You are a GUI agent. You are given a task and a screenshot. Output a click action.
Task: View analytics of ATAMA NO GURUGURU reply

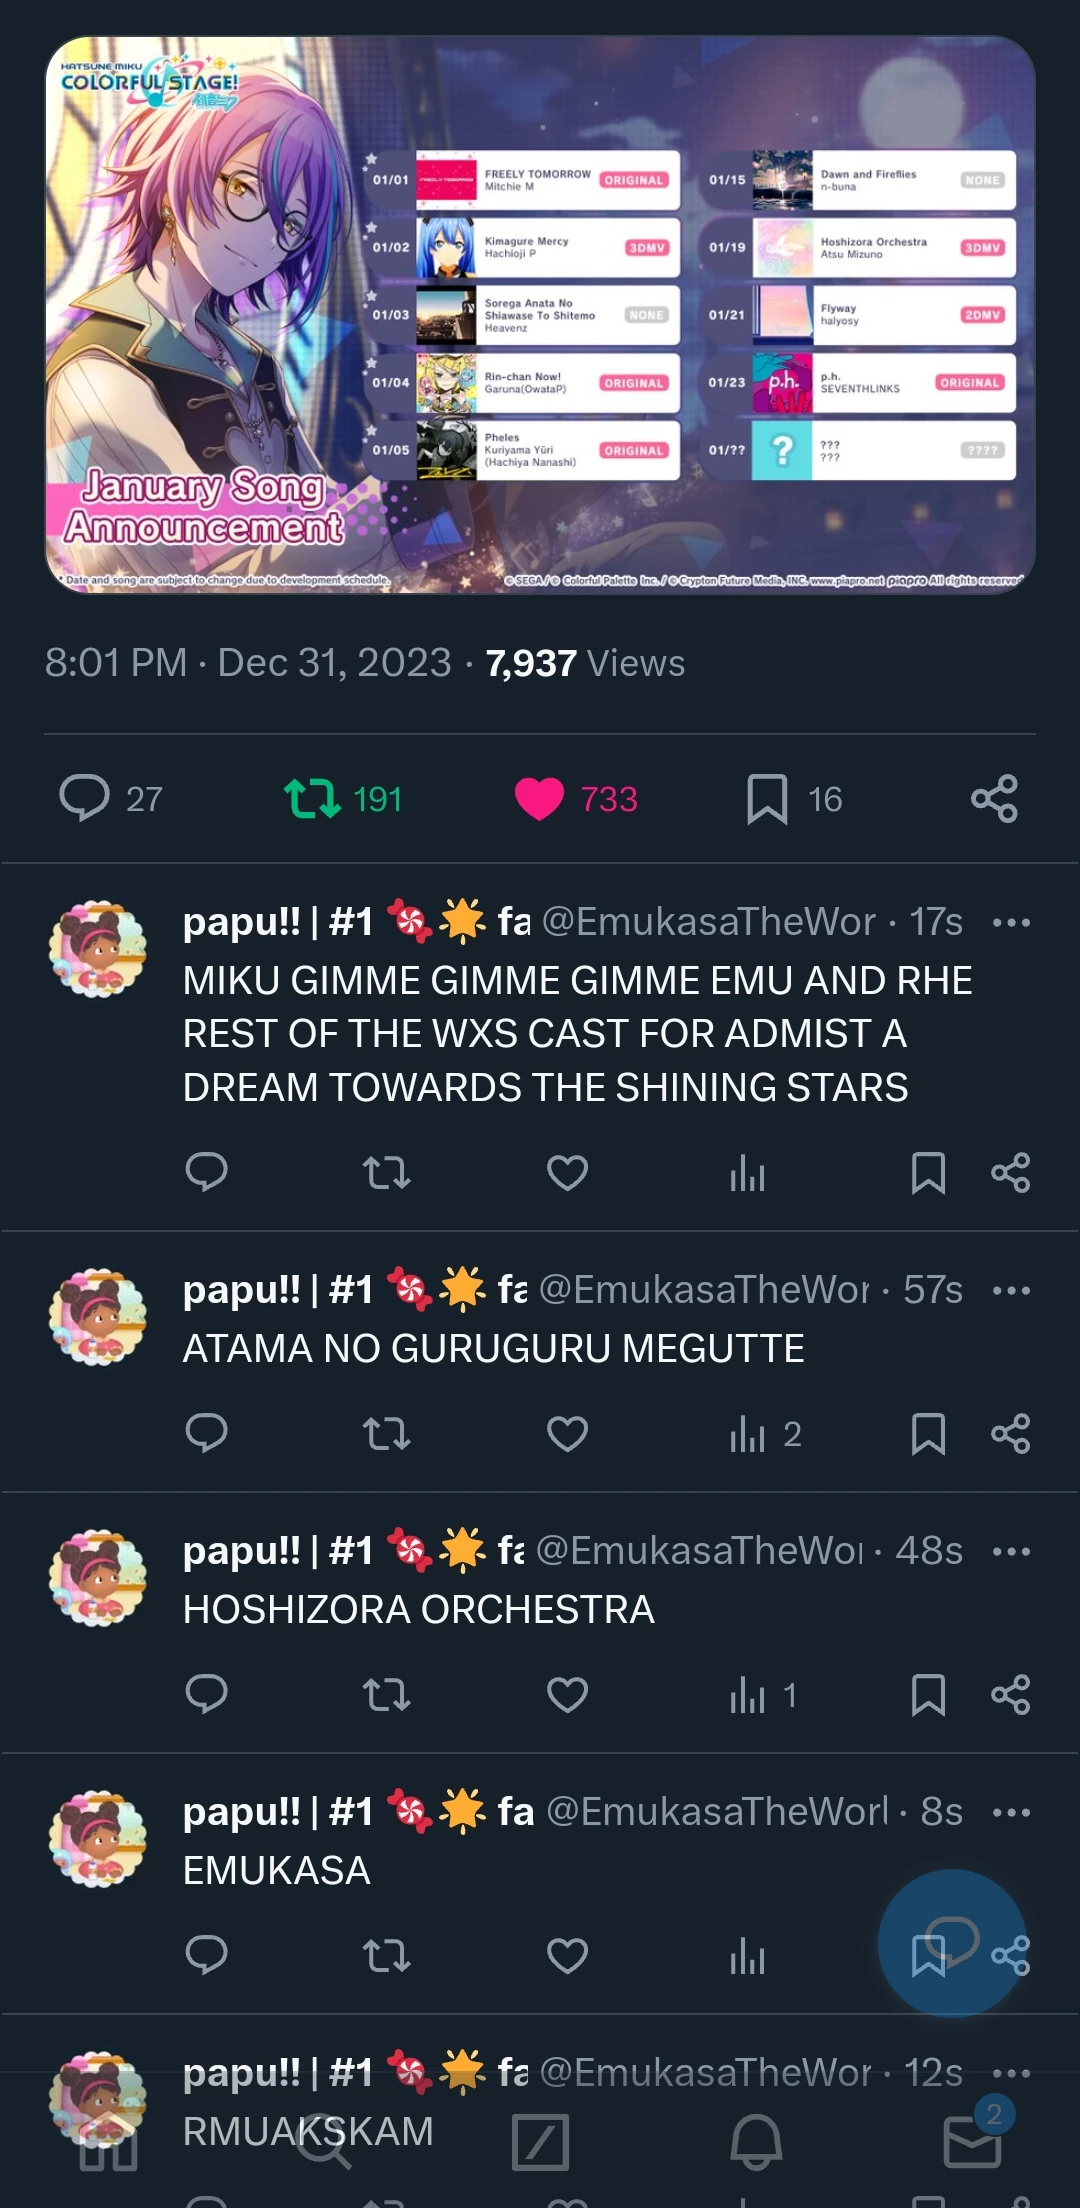click(x=748, y=1434)
